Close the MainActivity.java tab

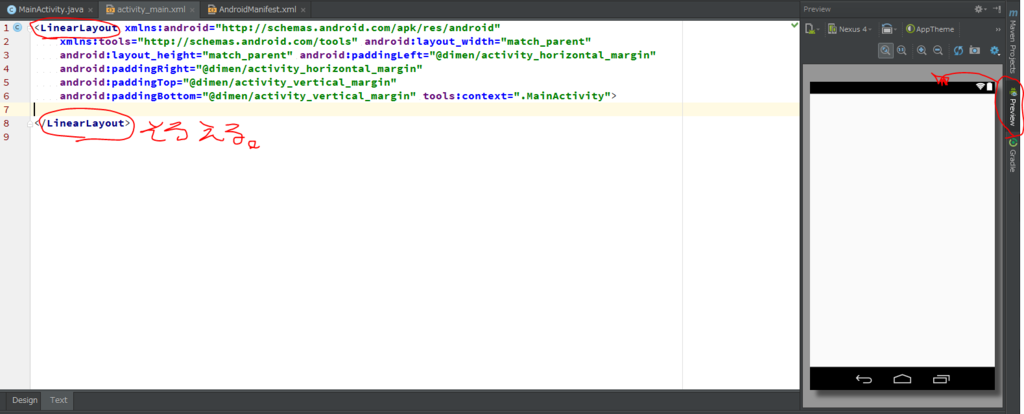(x=90, y=10)
